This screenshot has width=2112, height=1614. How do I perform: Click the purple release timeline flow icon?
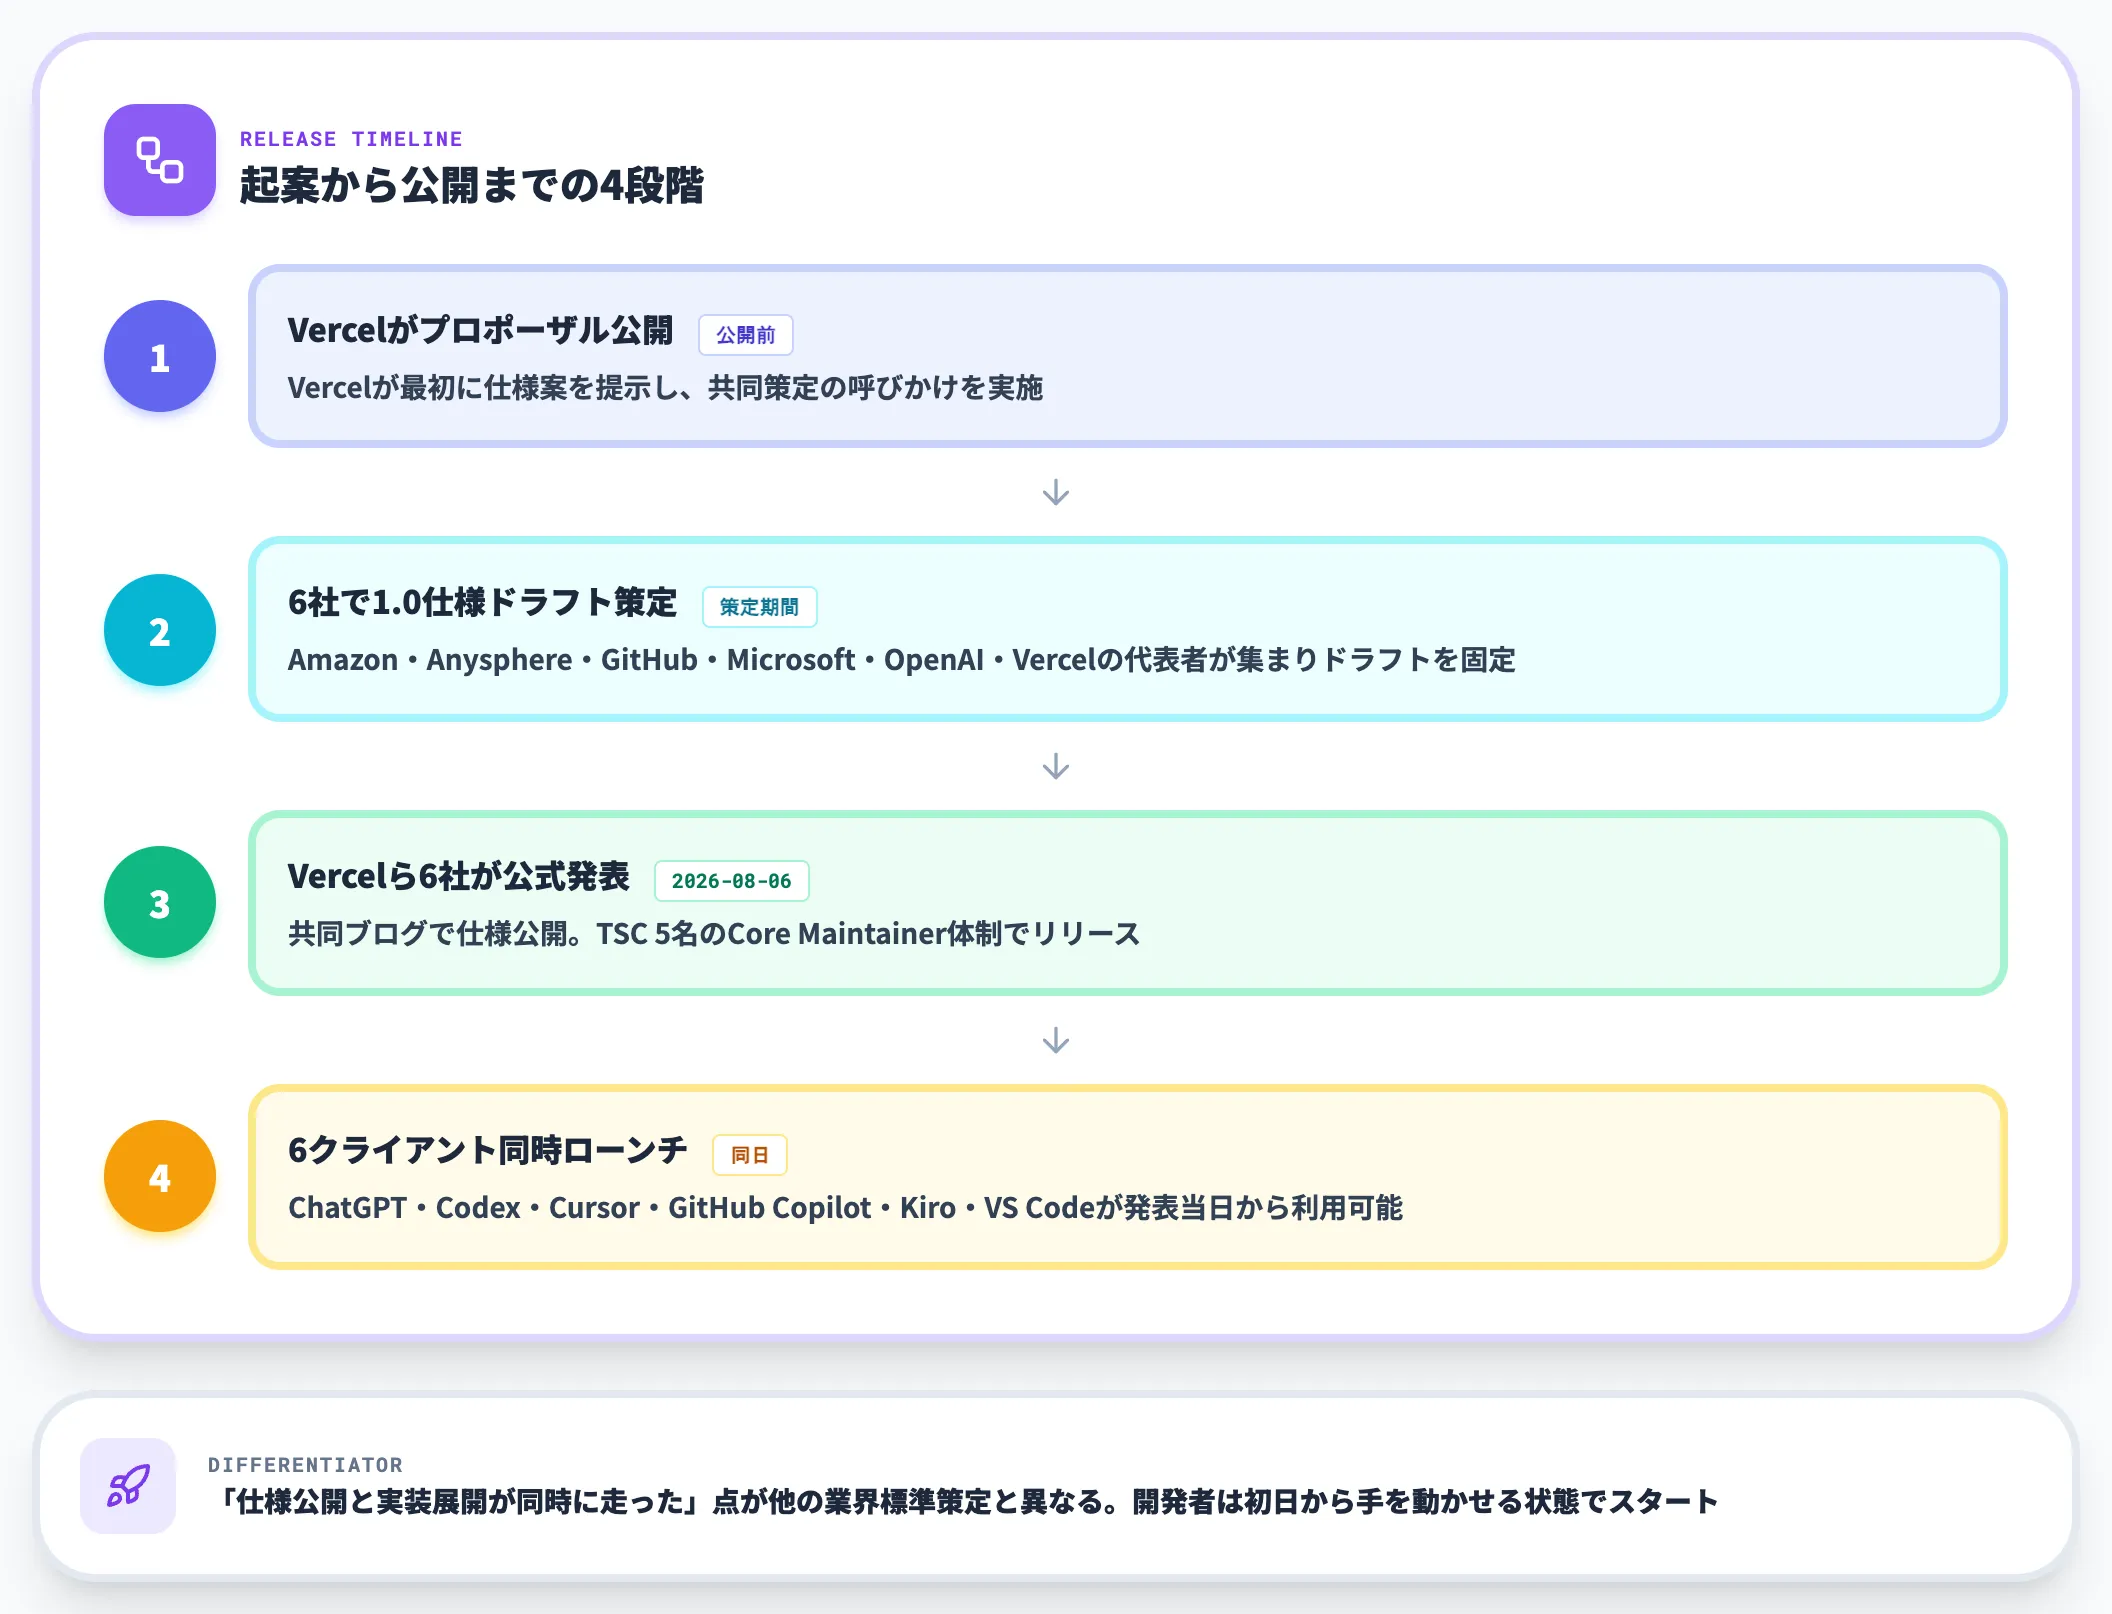pyautogui.click(x=160, y=160)
